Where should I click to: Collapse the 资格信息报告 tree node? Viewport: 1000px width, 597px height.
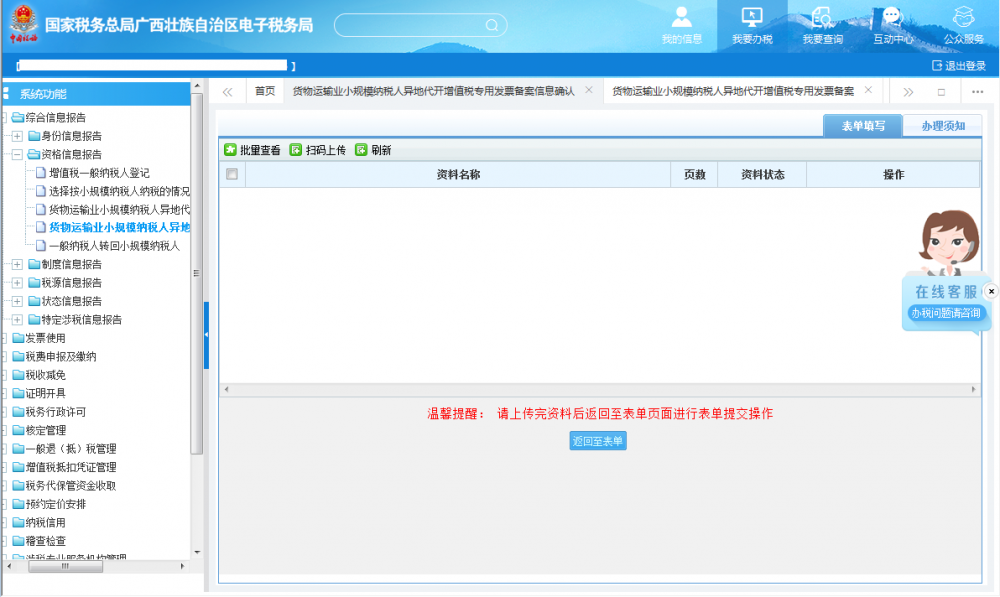[17, 155]
